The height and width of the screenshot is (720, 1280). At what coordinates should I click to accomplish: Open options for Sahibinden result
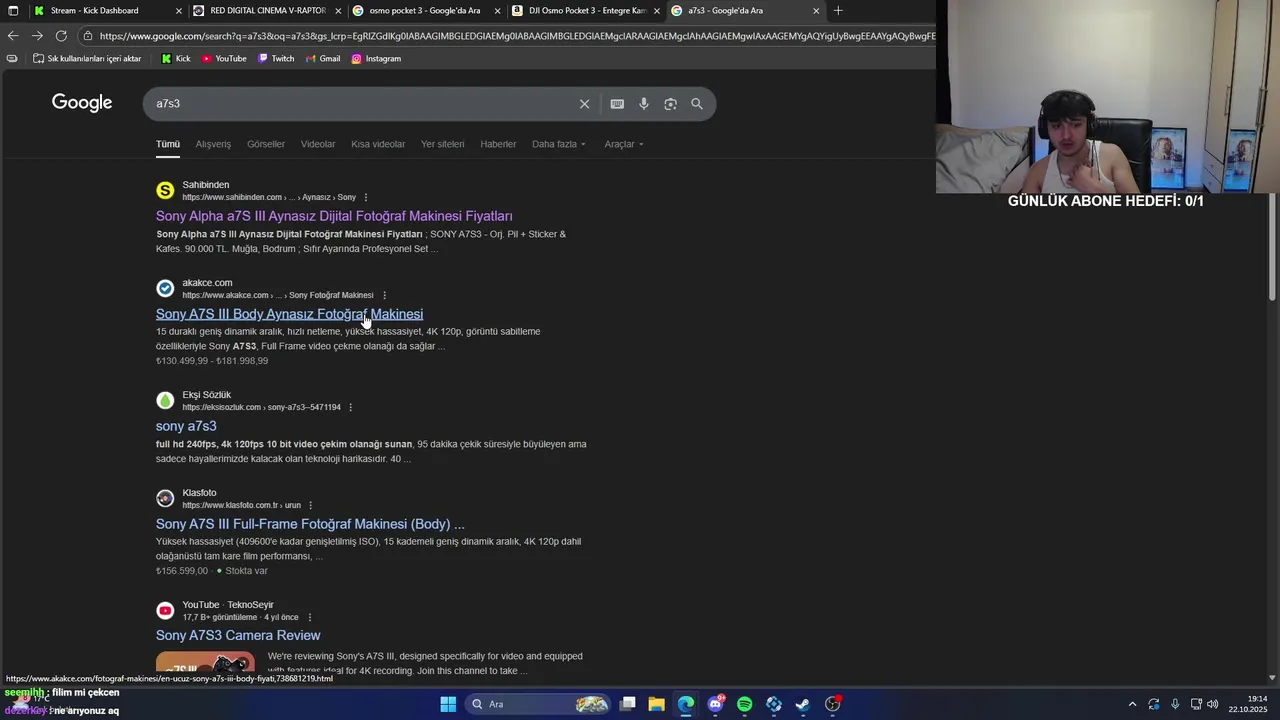pyautogui.click(x=366, y=197)
